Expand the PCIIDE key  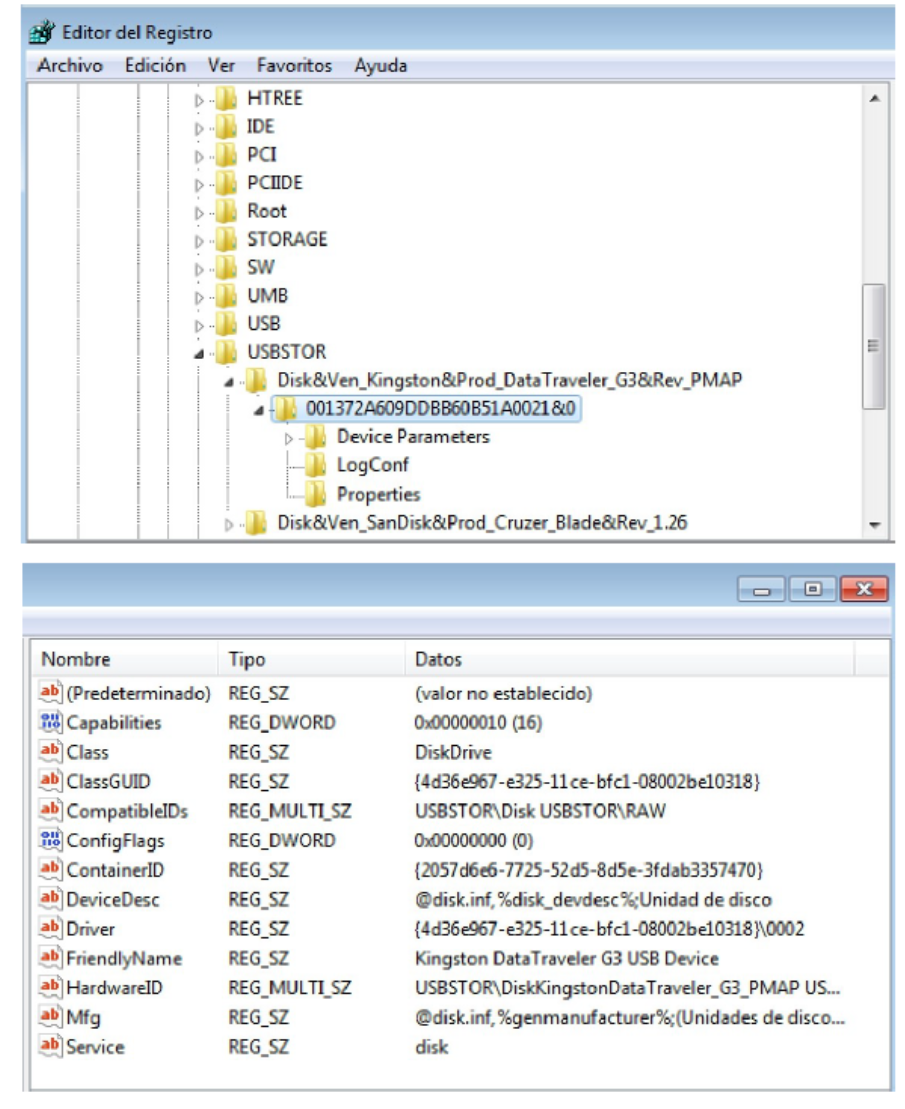click(199, 185)
